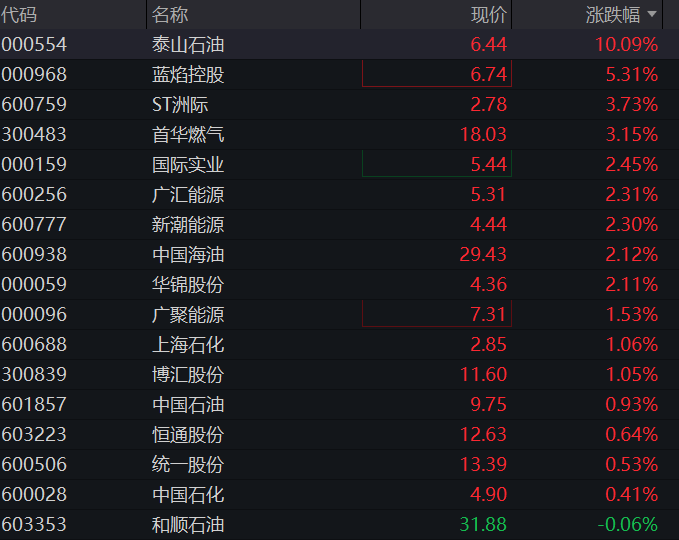Image resolution: width=679 pixels, height=540 pixels.
Task: Select stock code 000554
Action: 34,45
